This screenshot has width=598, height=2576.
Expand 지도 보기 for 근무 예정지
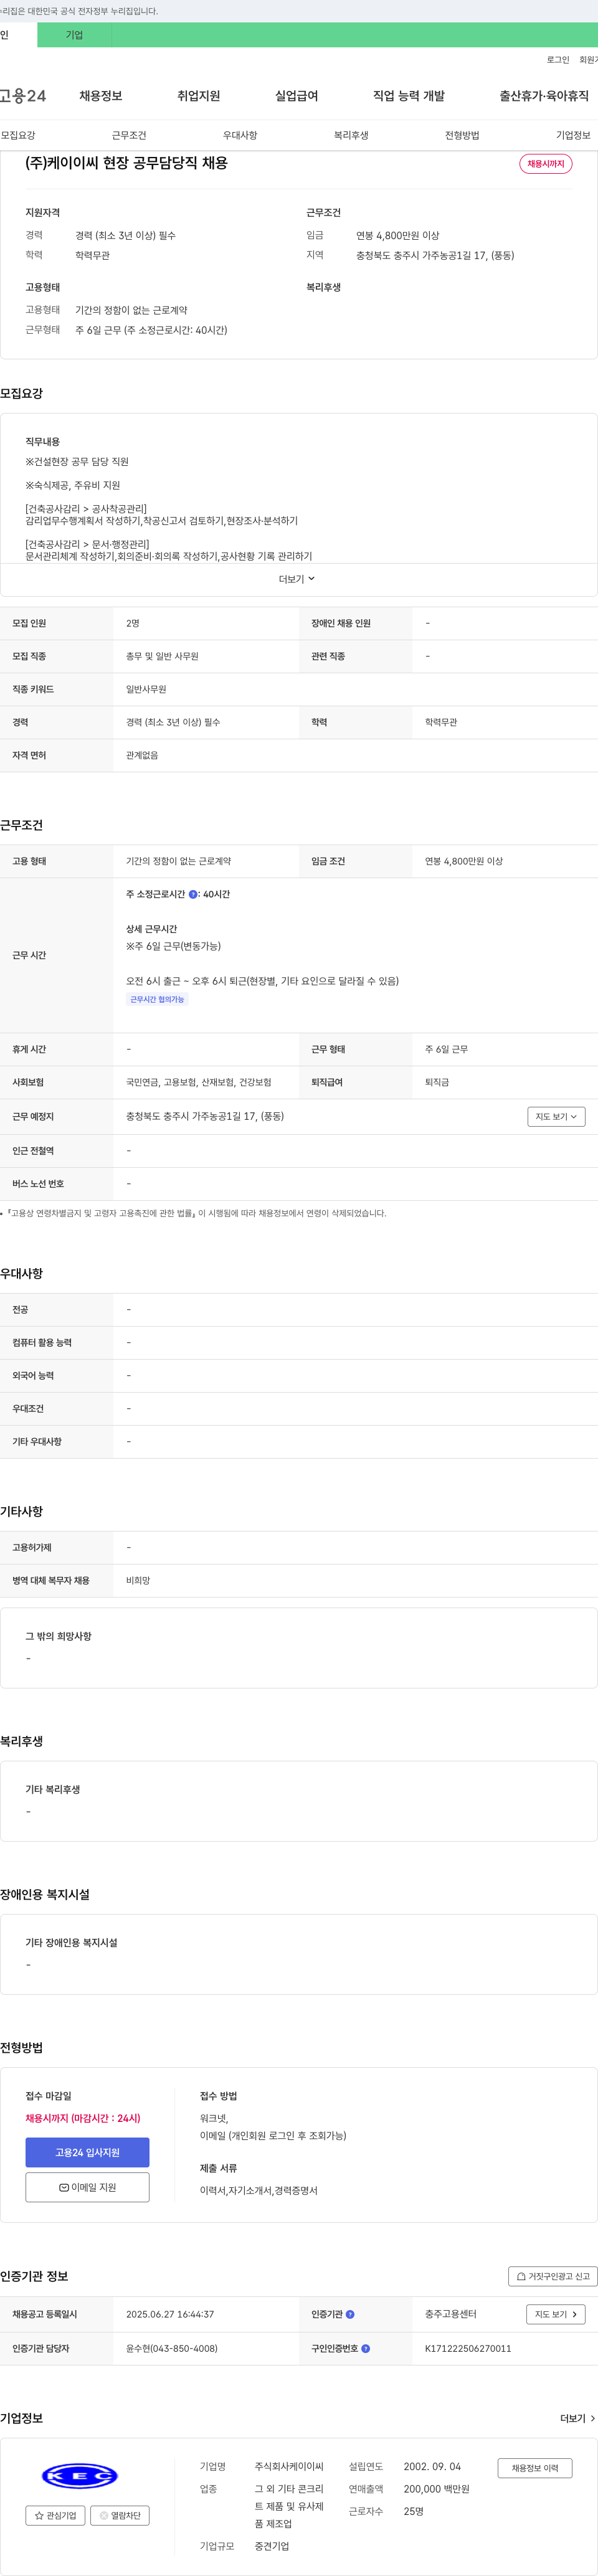(x=556, y=1116)
